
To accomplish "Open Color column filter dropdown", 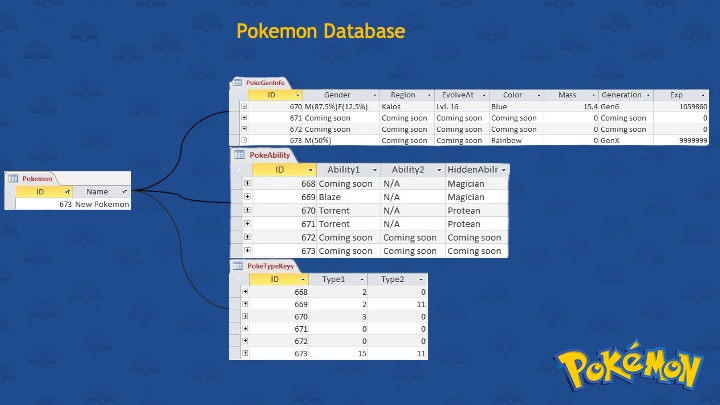I will click(x=539, y=96).
